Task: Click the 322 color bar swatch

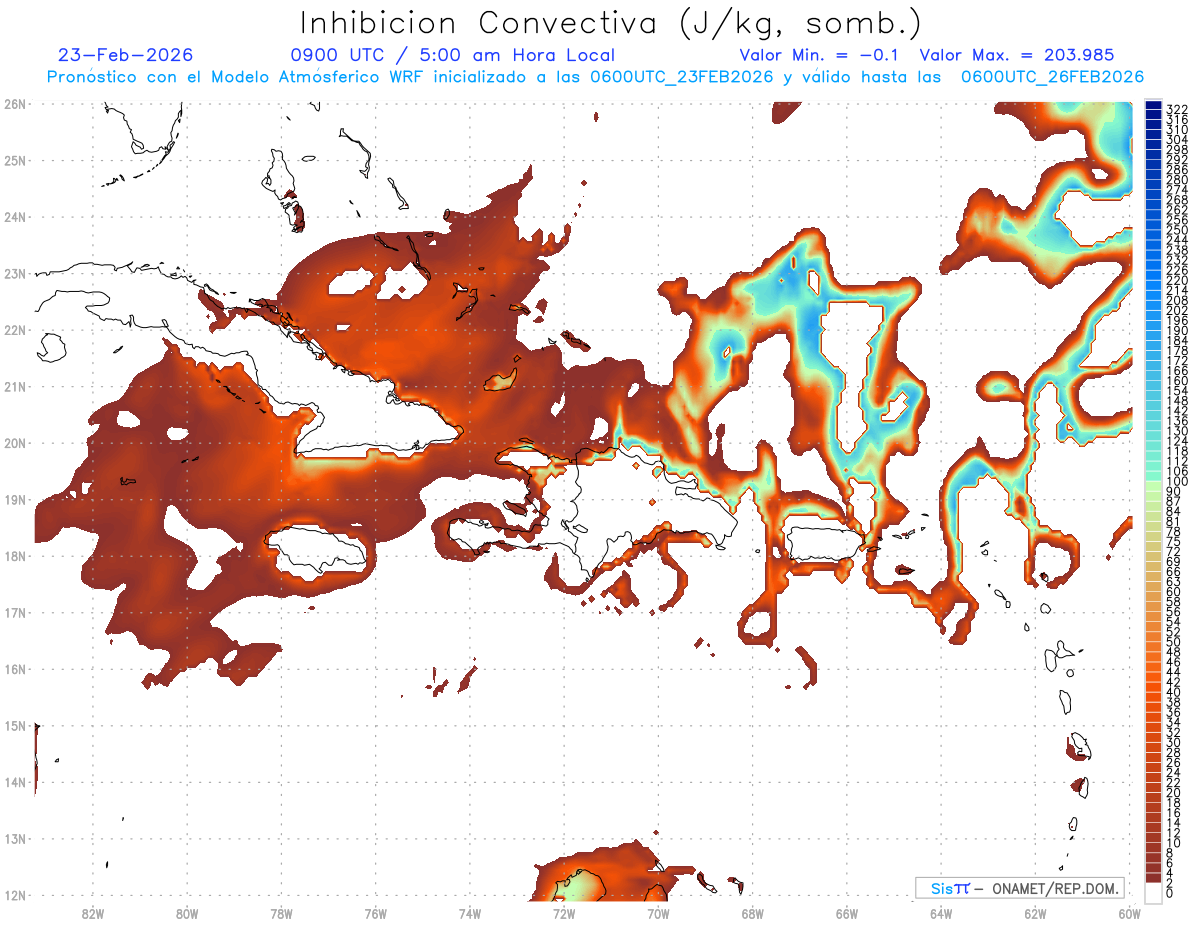Action: [1154, 107]
